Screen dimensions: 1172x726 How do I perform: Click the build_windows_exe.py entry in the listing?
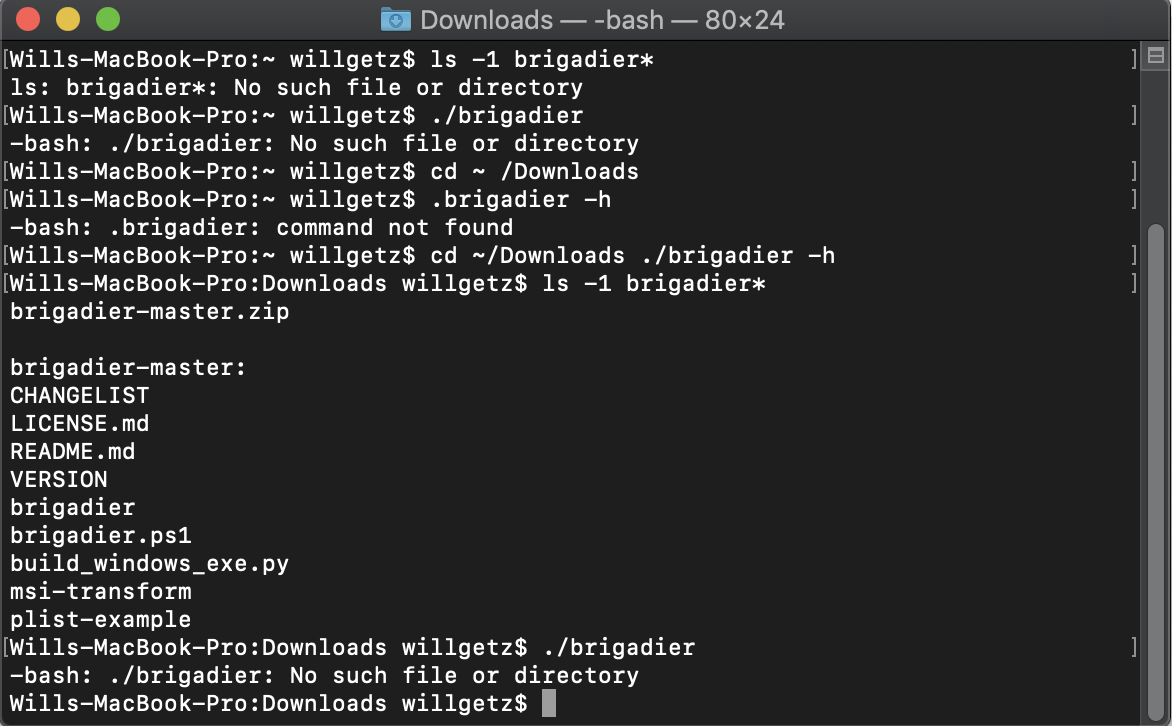150,563
